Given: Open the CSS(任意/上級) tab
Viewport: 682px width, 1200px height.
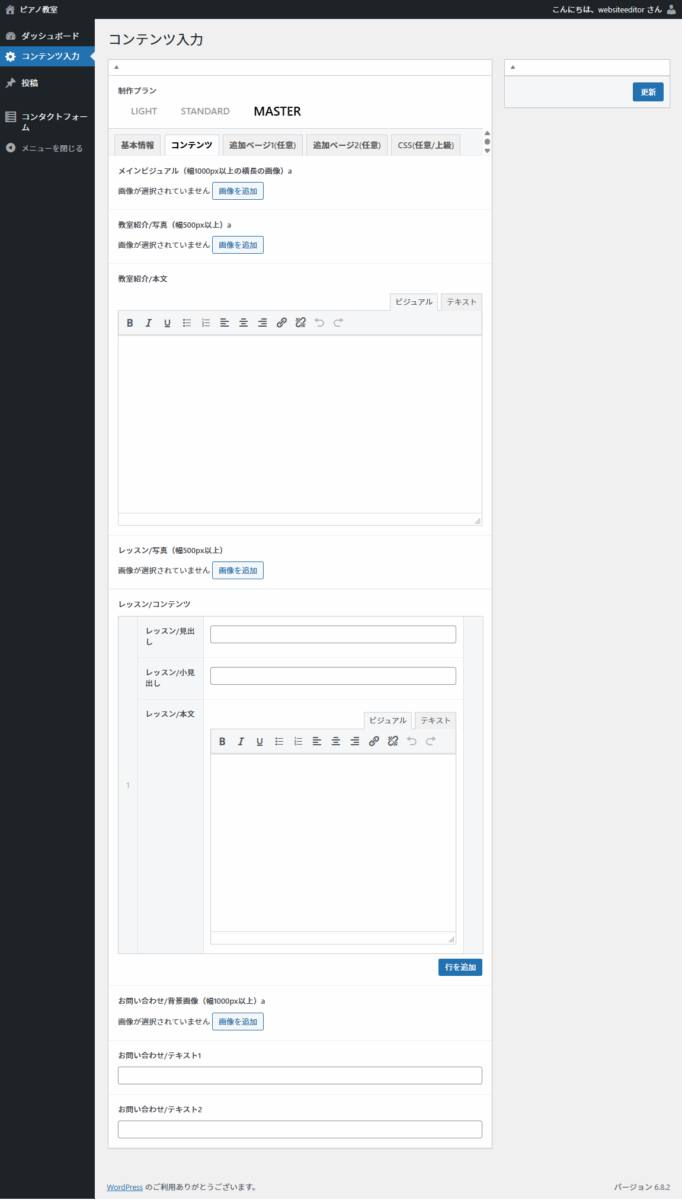Looking at the screenshot, I should pyautogui.click(x=425, y=145).
